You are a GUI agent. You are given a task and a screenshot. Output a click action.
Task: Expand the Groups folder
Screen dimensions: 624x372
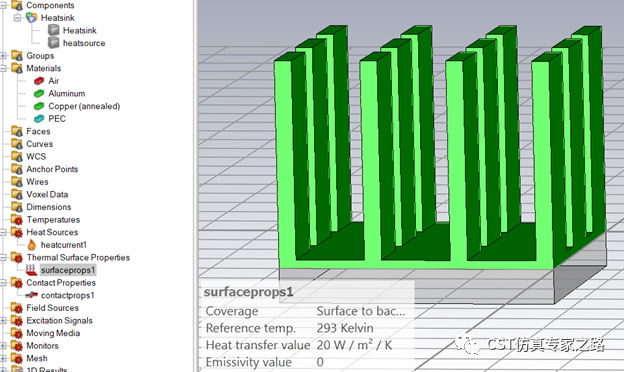point(3,56)
